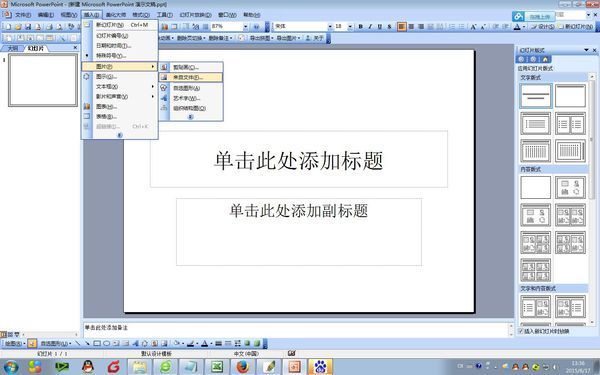
Task: Open the 绘图(R) drawing menu dropdown
Action: coord(15,343)
